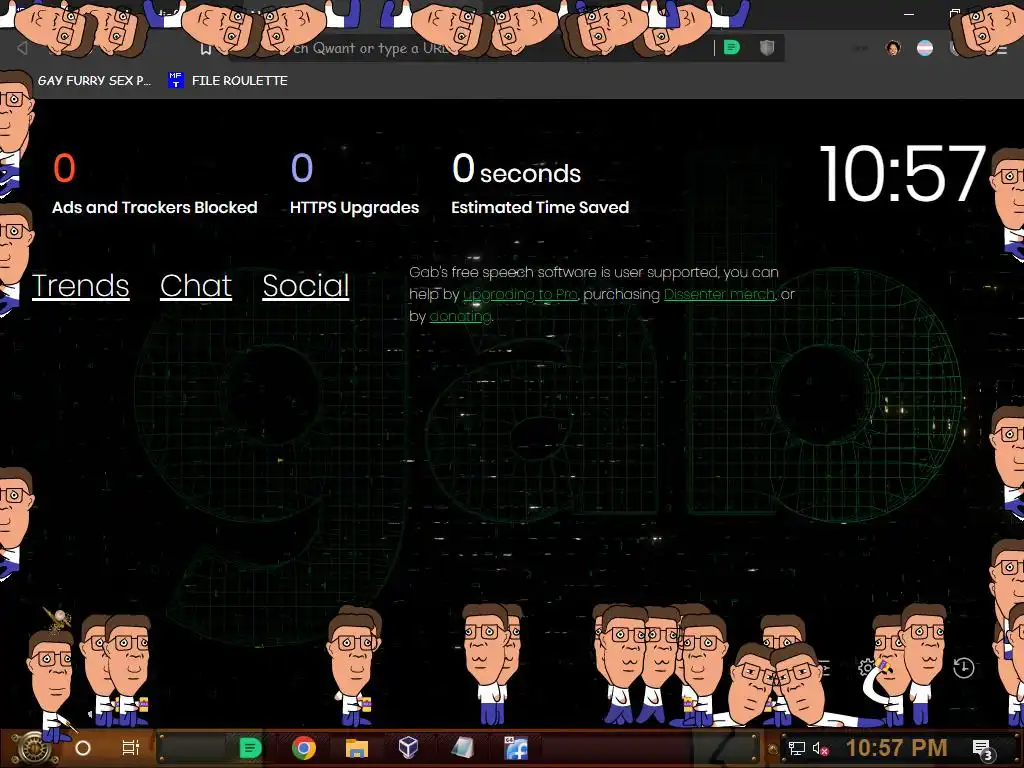Click the Ads and Trackers Blocked counter
This screenshot has width=1024, height=768.
click(154, 184)
